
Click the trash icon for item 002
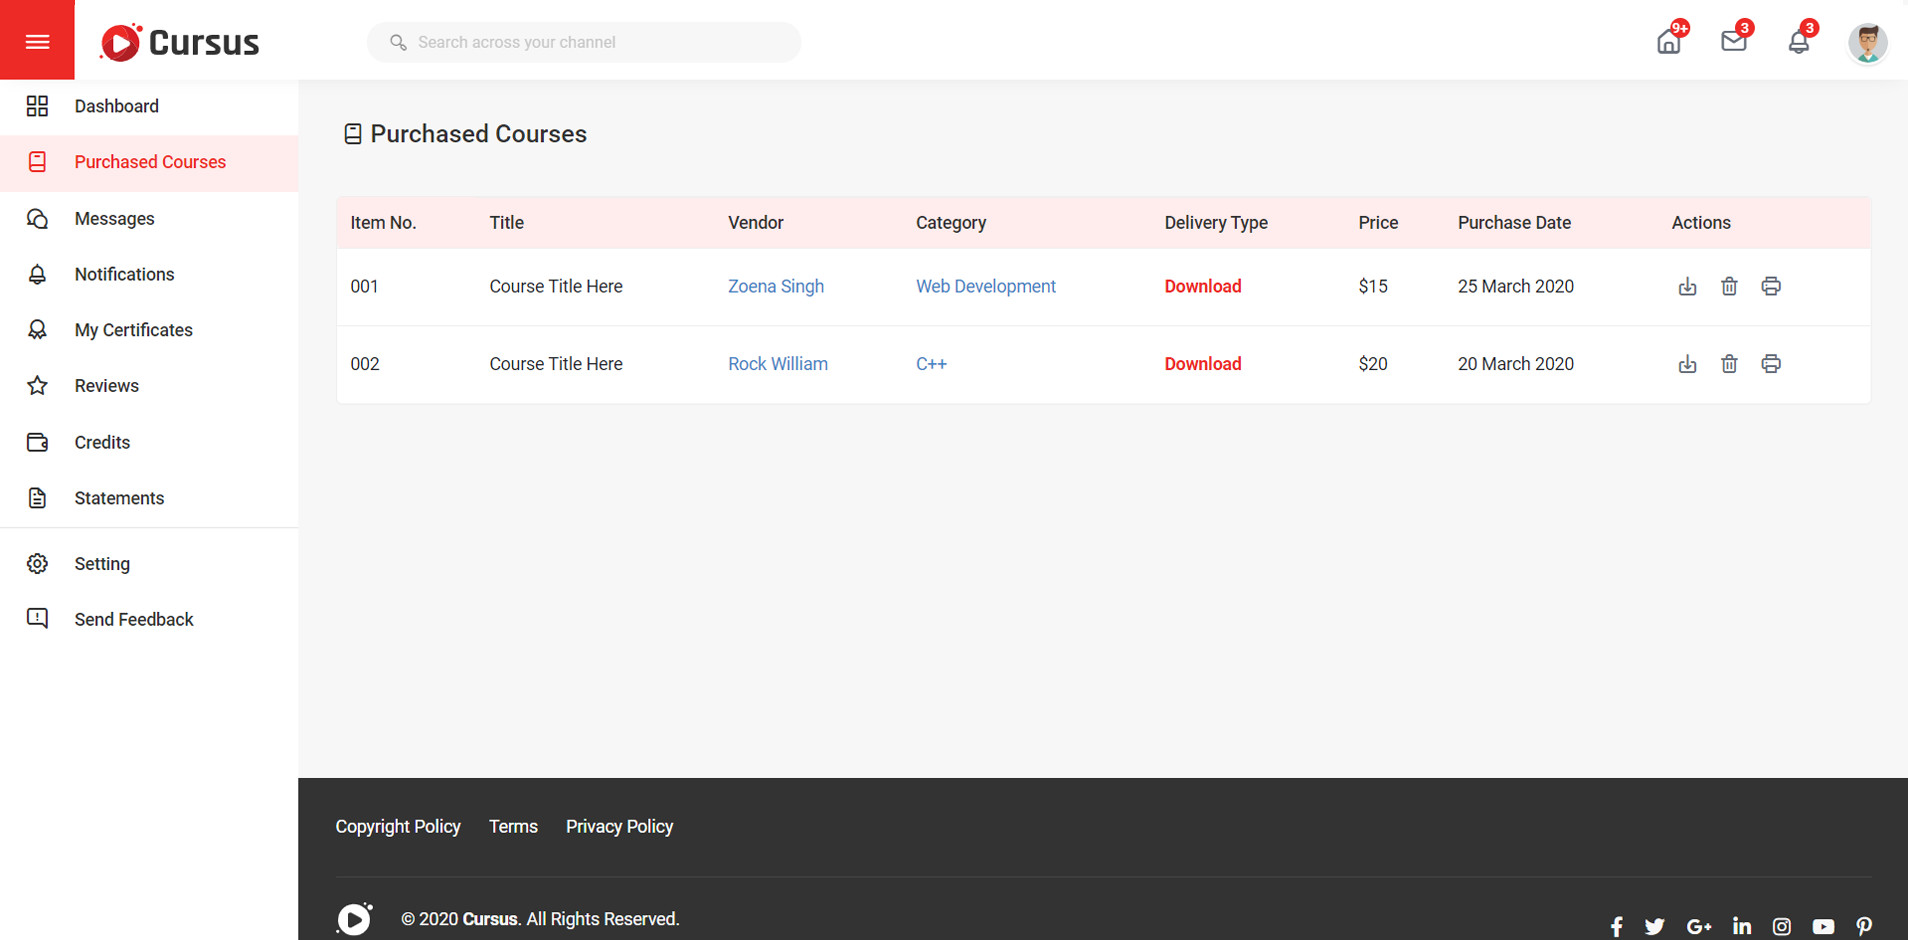point(1729,364)
